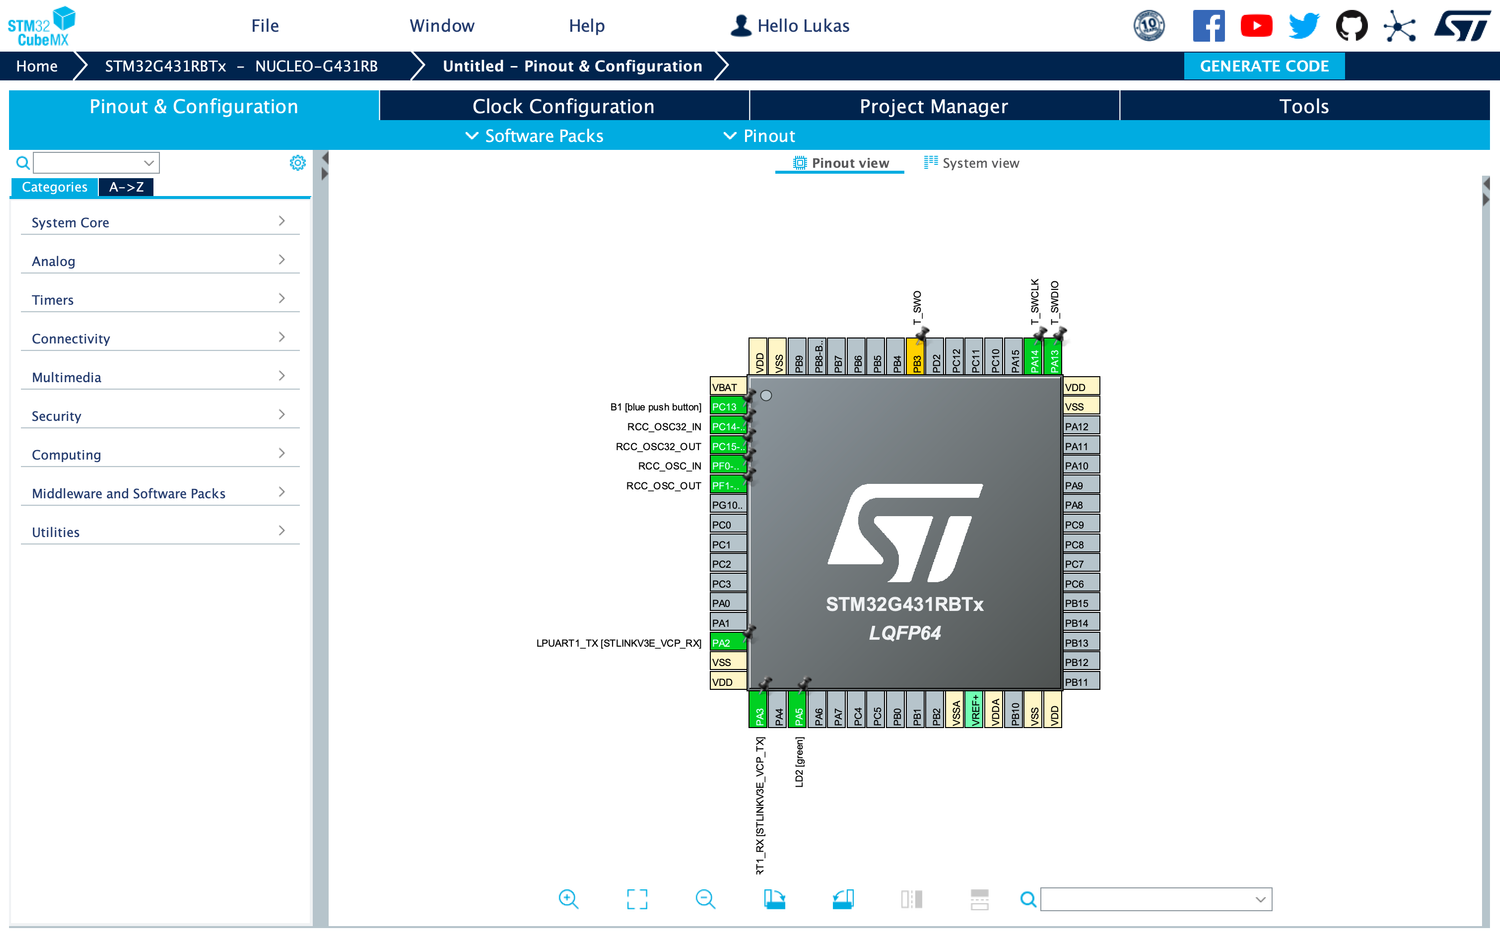This screenshot has height=938, width=1500.
Task: Click the ST logo at top right
Action: pyautogui.click(x=1462, y=26)
